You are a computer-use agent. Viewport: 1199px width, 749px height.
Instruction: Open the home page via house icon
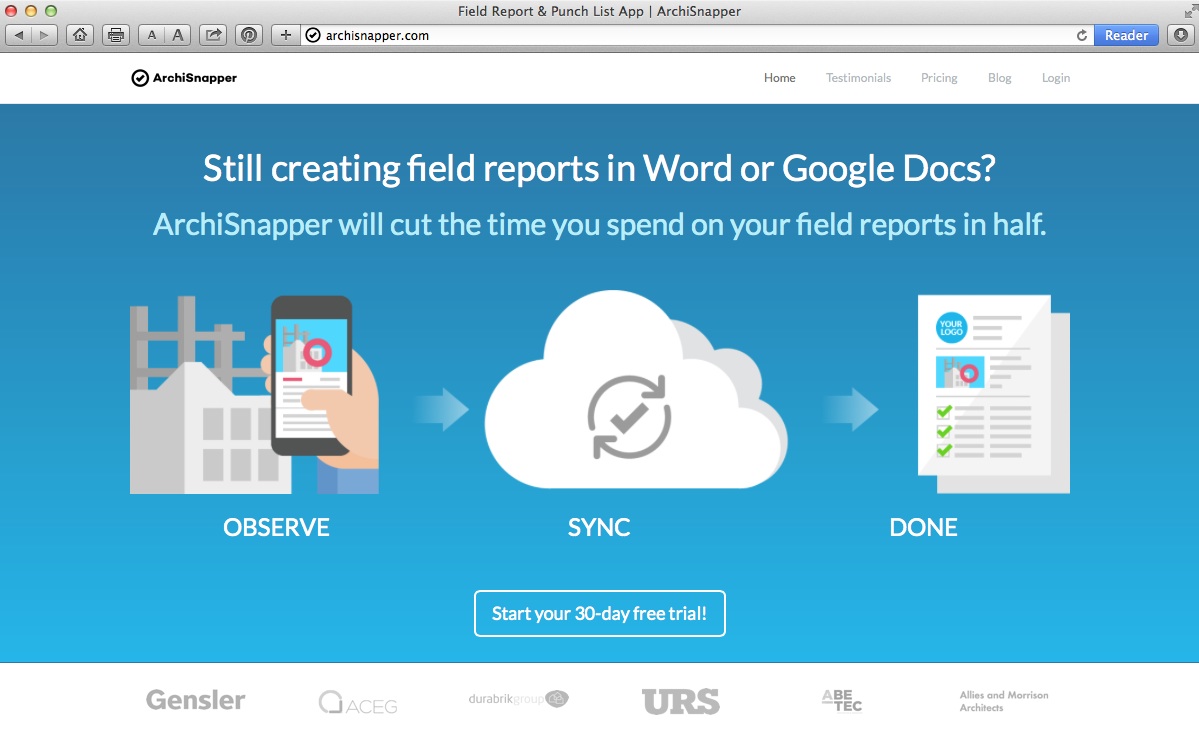pyautogui.click(x=80, y=35)
